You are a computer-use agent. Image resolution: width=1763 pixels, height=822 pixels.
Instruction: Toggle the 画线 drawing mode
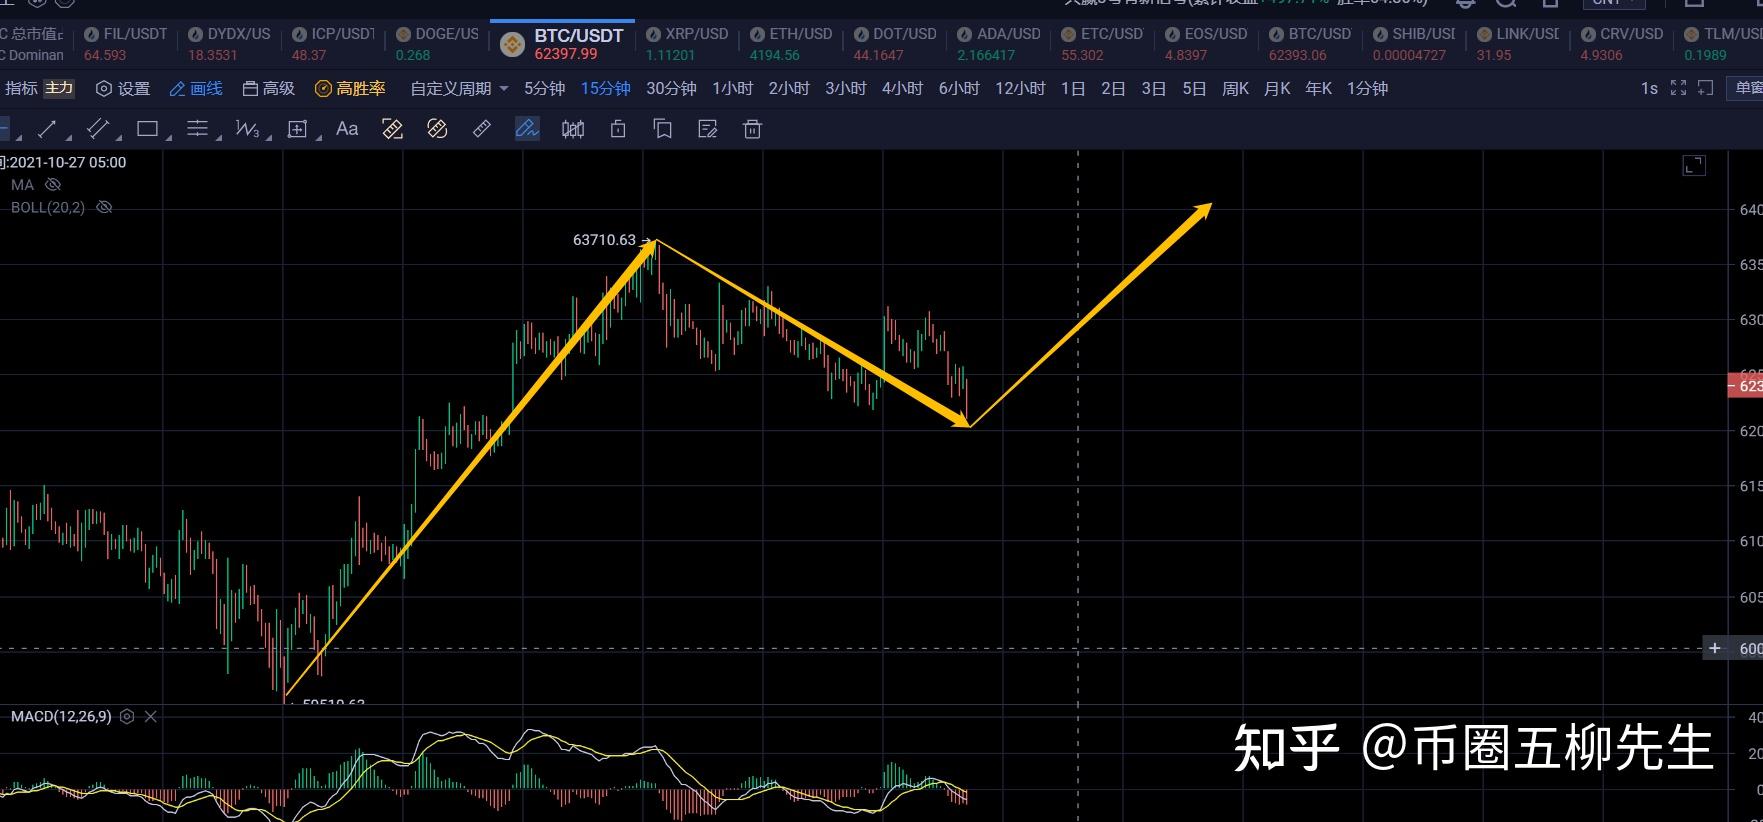coord(196,89)
